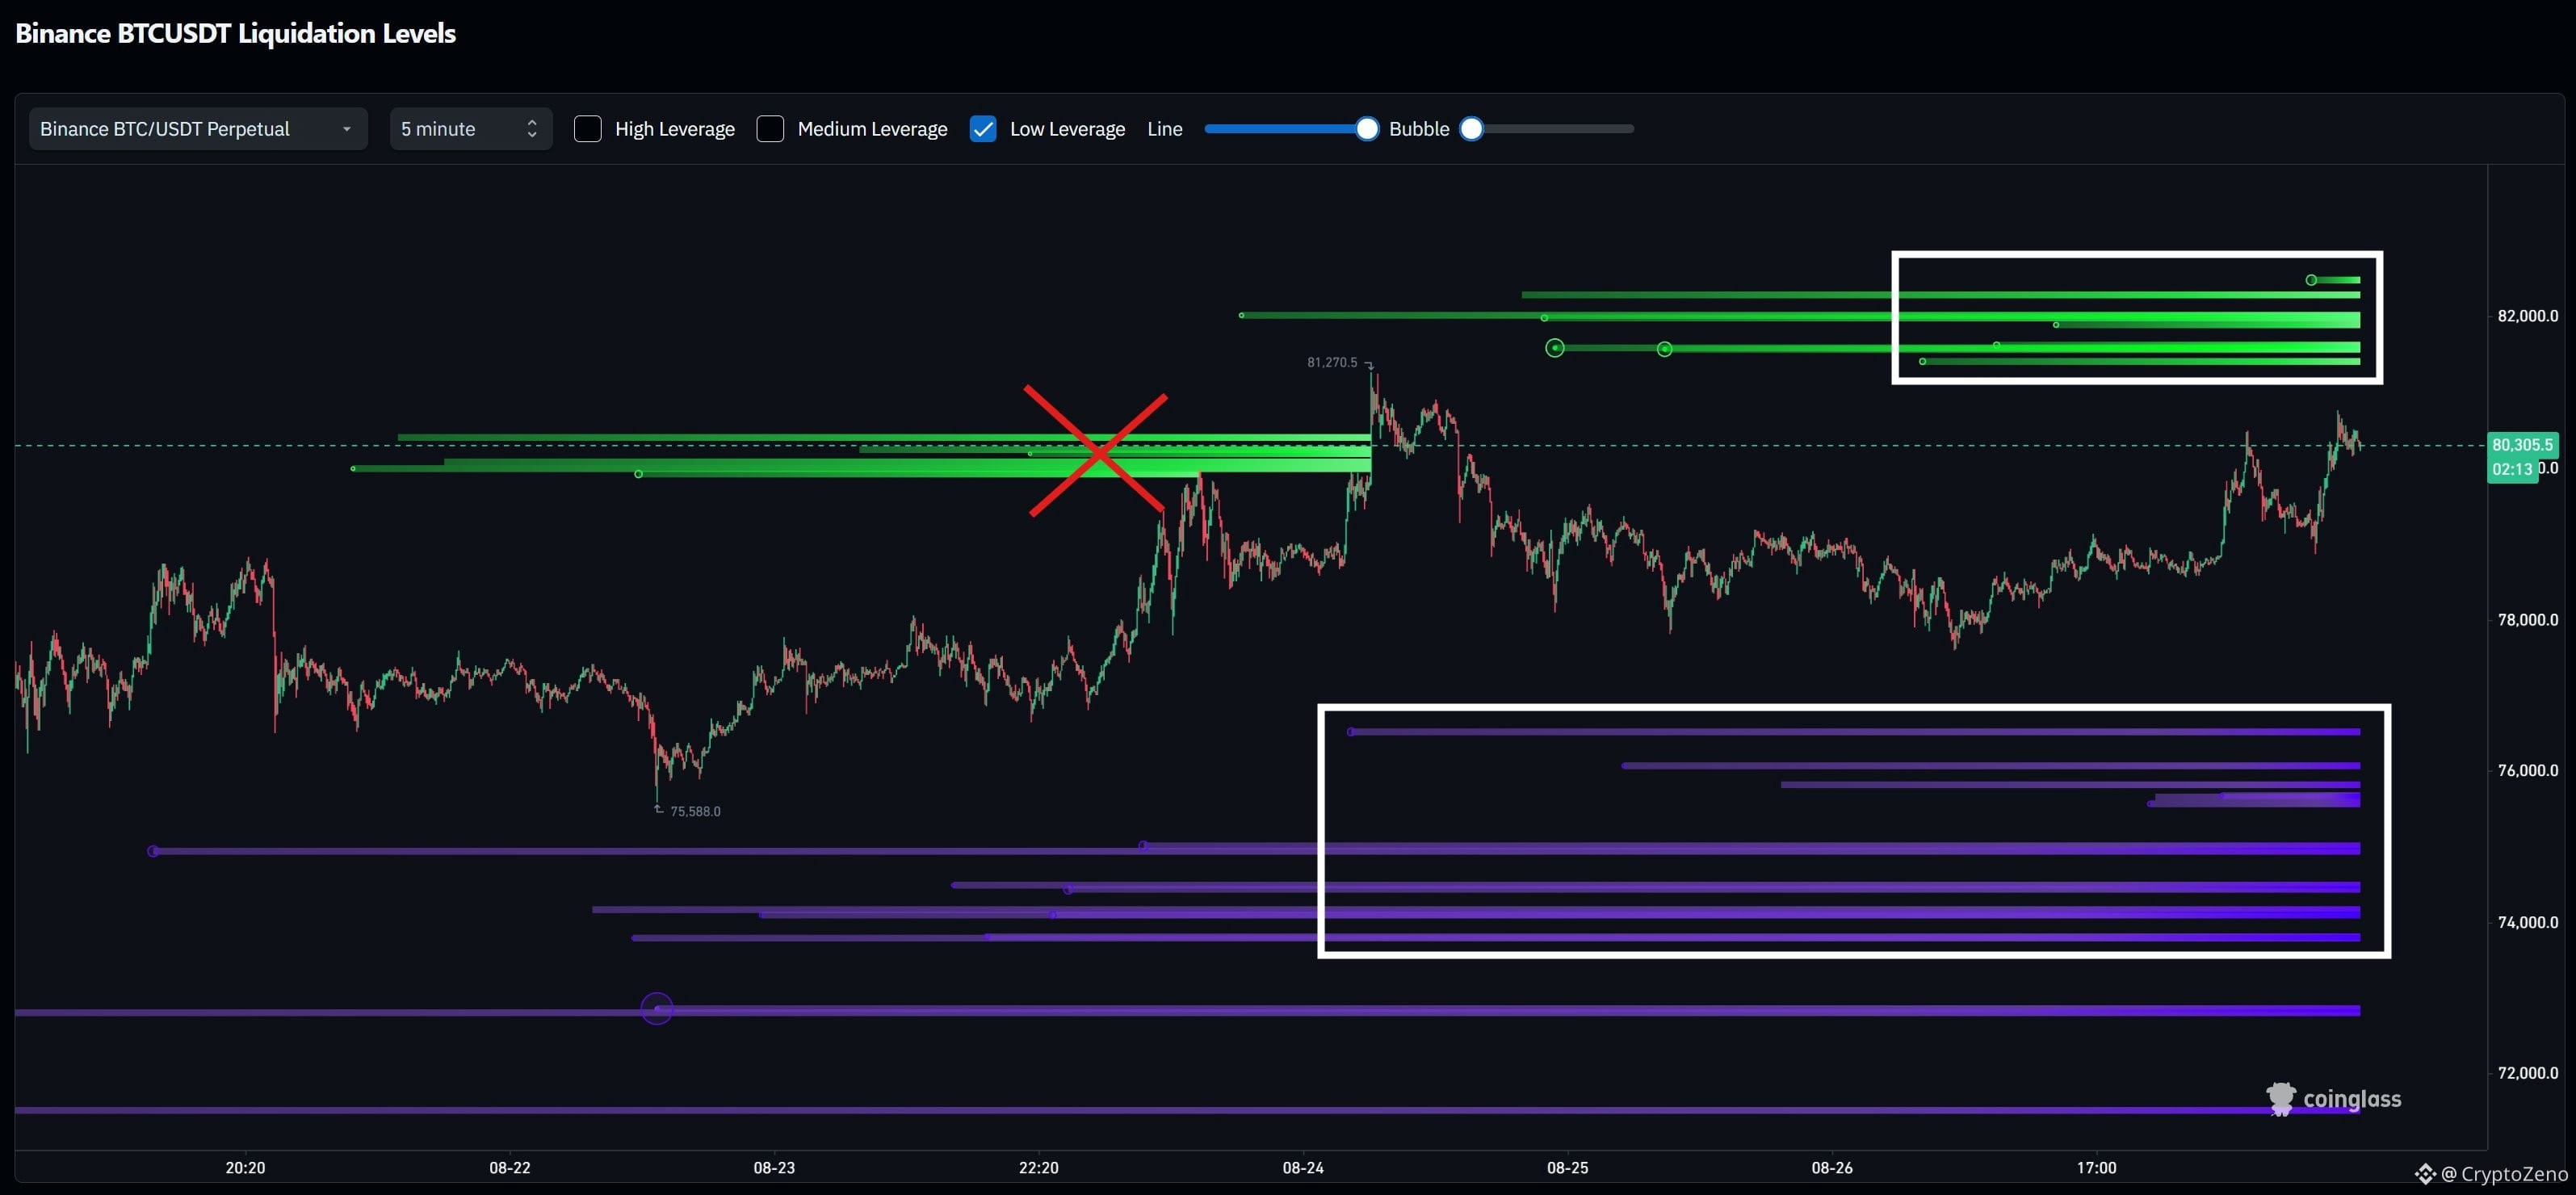The width and height of the screenshot is (2576, 1195).
Task: Enable the Medium Leverage checkbox
Action: pos(770,129)
